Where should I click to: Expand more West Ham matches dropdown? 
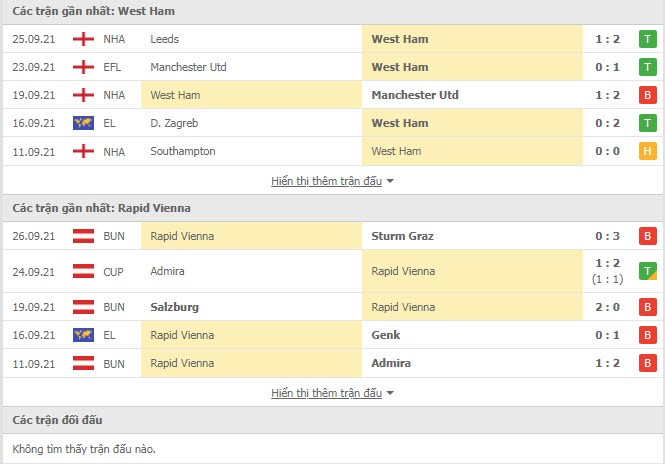point(332,181)
